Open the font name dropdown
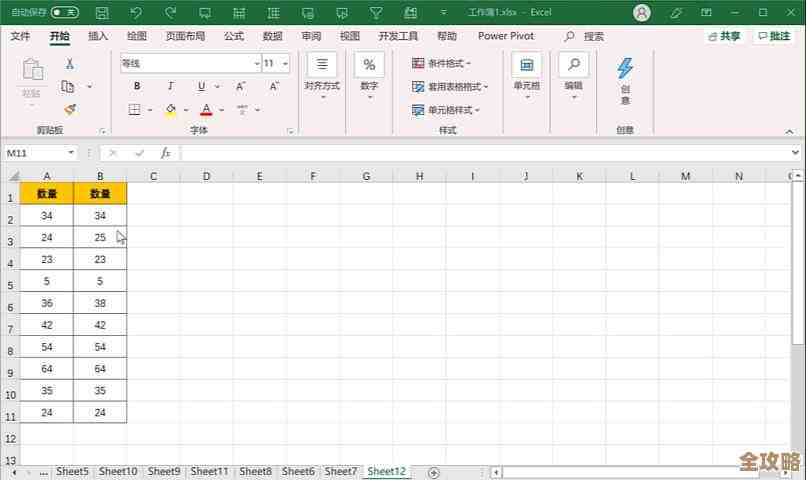This screenshot has width=806, height=480. pos(256,63)
